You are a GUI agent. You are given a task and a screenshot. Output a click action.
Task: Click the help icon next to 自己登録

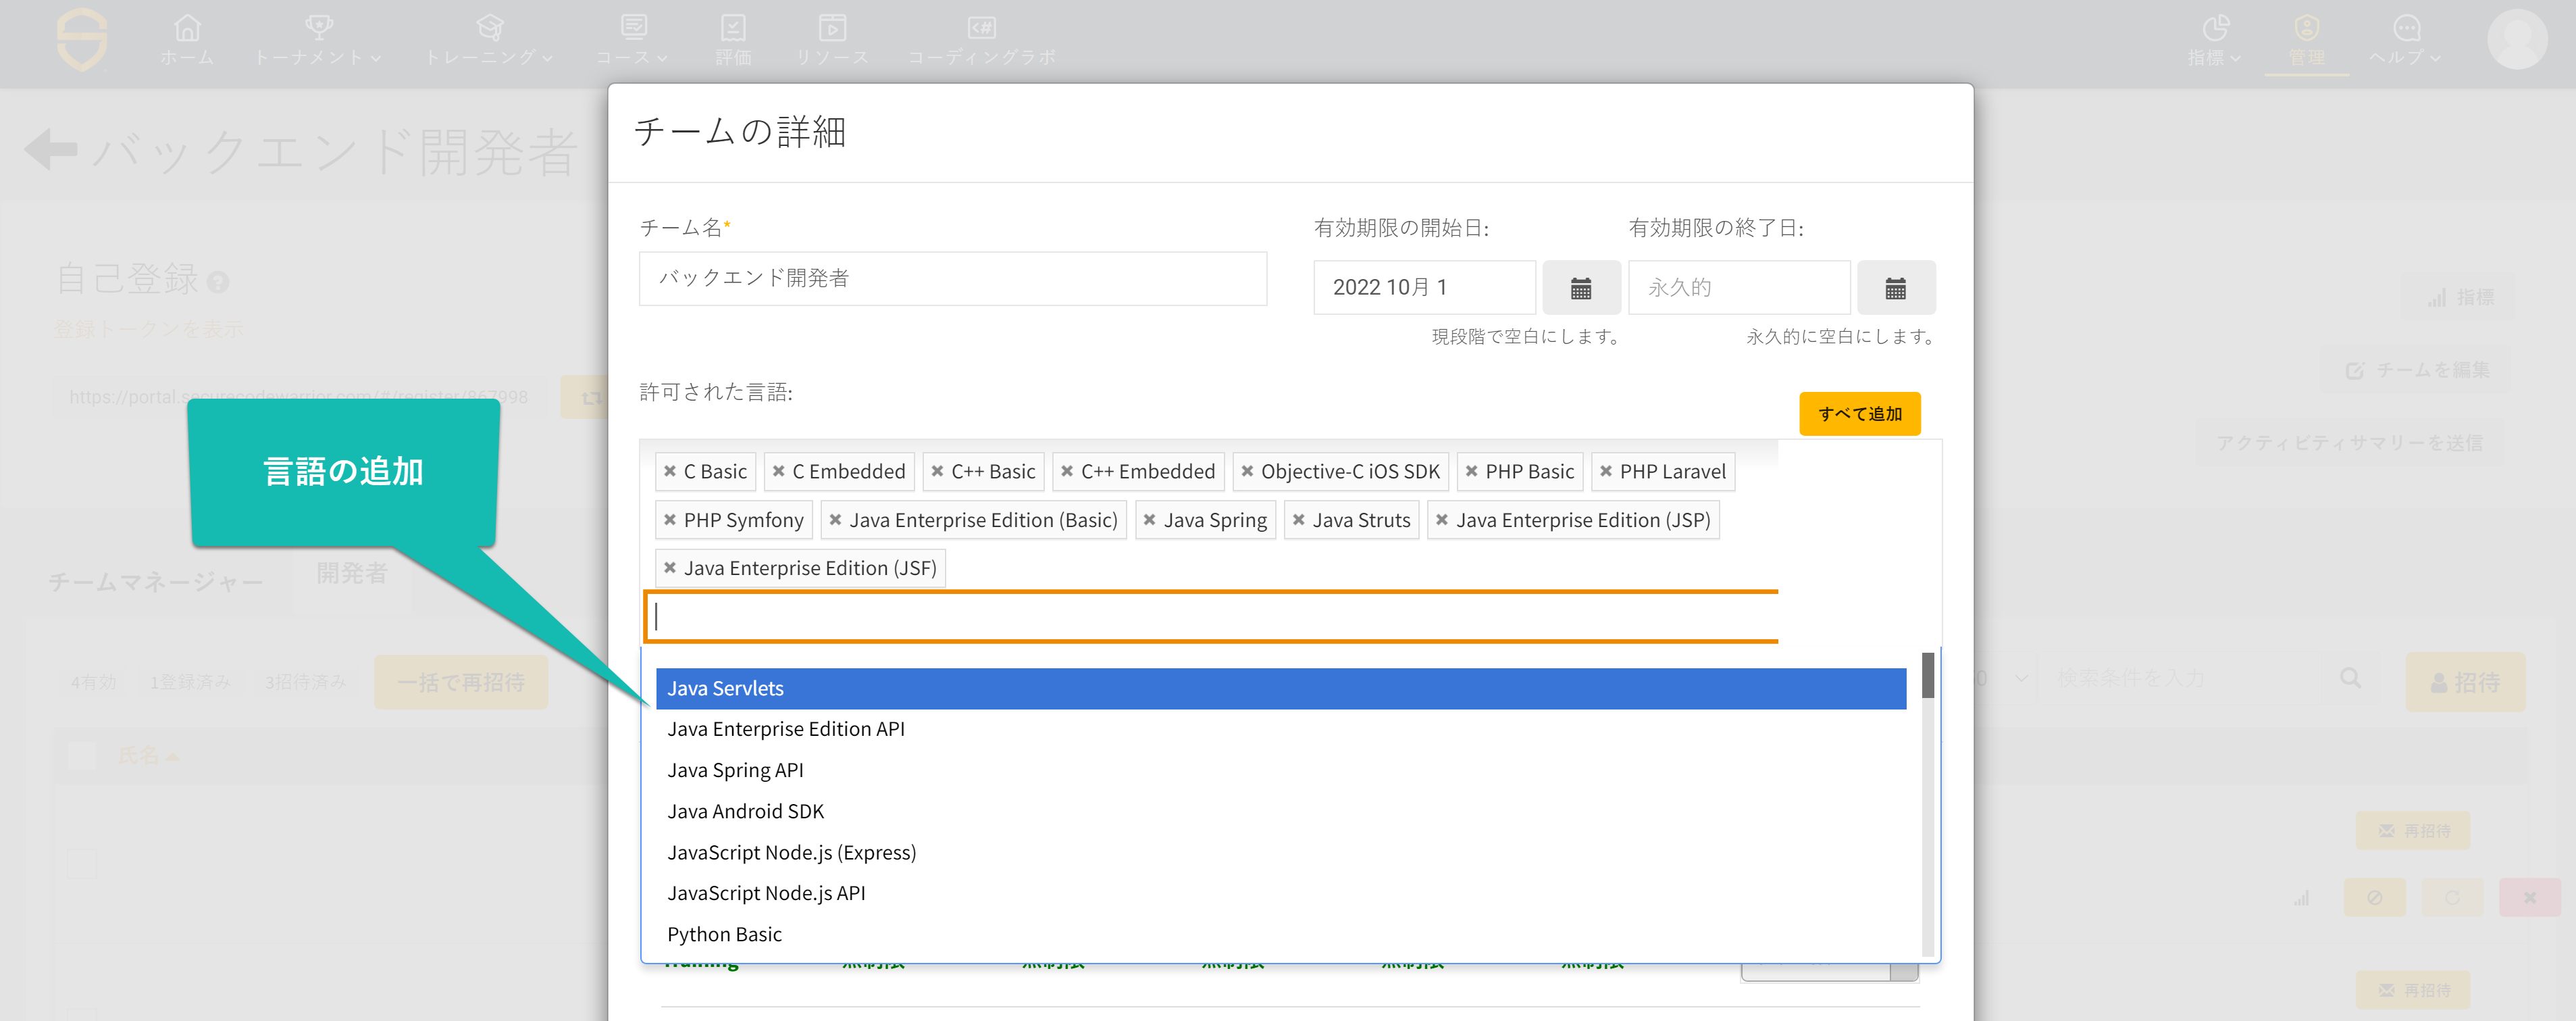[x=218, y=282]
